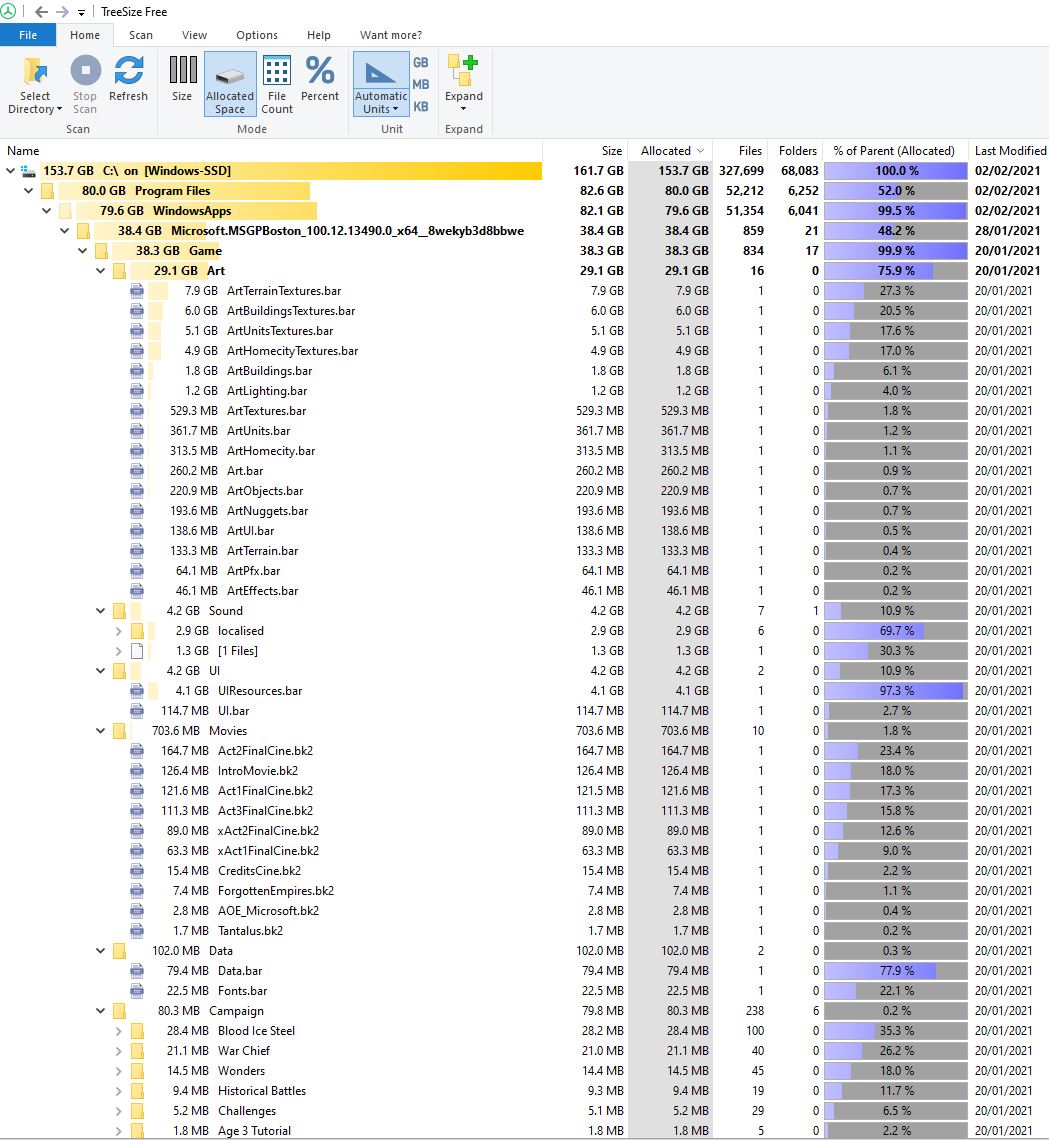This screenshot has height=1140, width=1049.
Task: Collapse the Program Files folder
Action: click(28, 190)
